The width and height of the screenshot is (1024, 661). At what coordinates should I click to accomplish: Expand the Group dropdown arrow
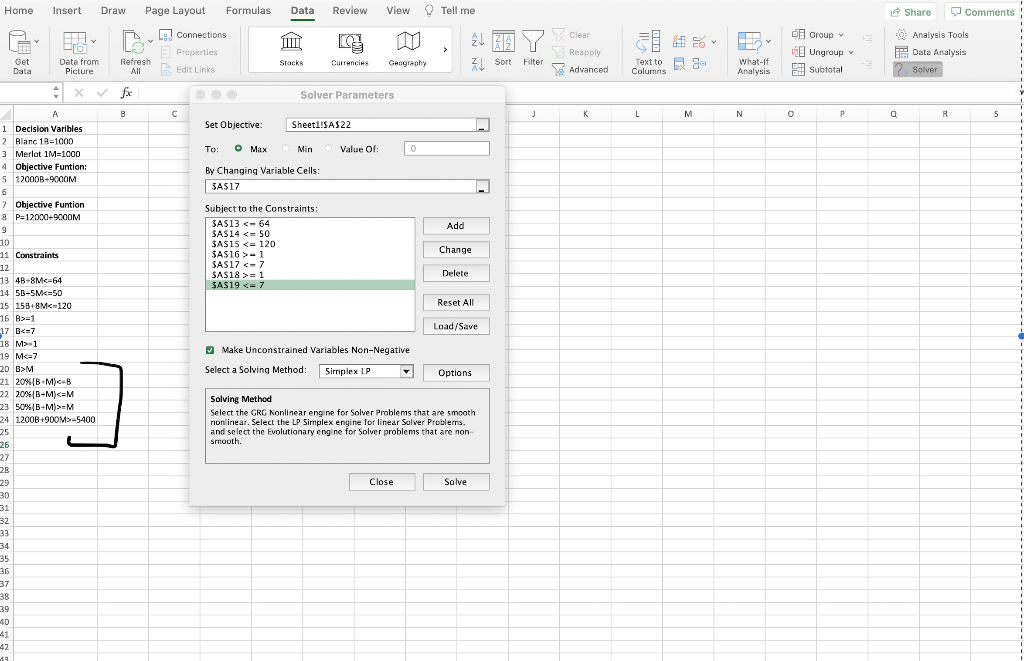coord(841,35)
